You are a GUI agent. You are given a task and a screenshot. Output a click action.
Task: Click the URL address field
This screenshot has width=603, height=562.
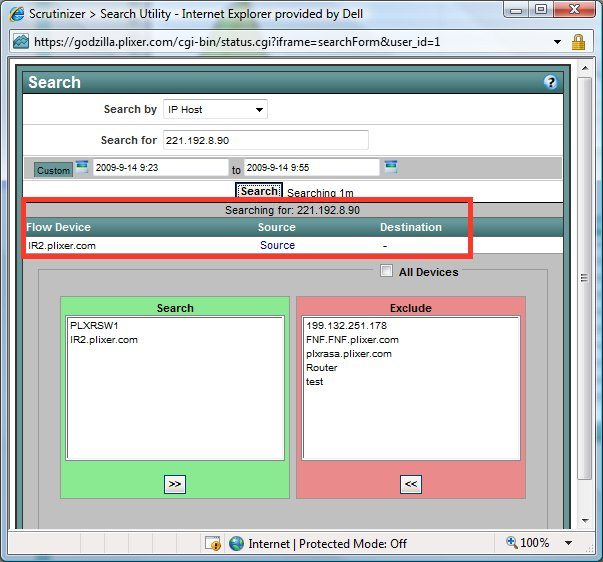click(237, 42)
